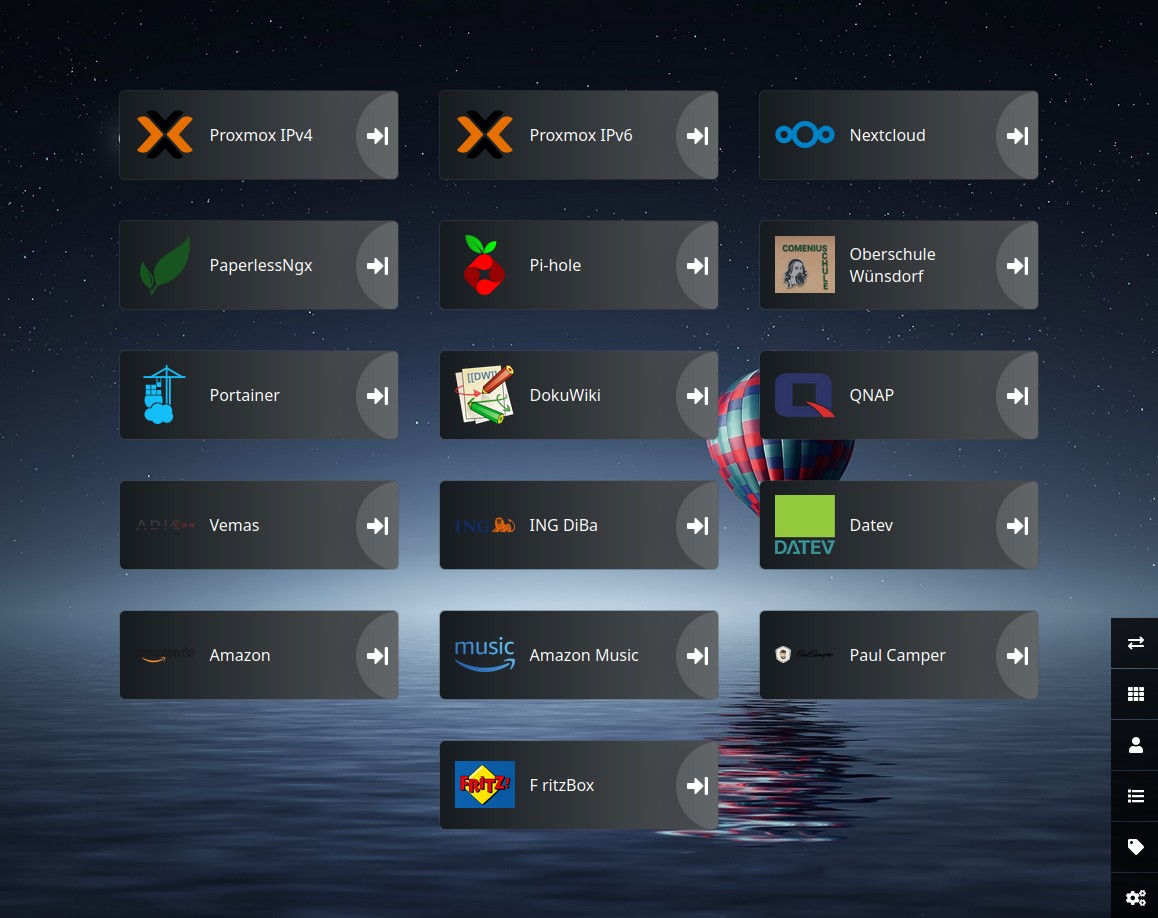
Task: Open Pi-hole using its arrow button
Action: click(x=697, y=266)
